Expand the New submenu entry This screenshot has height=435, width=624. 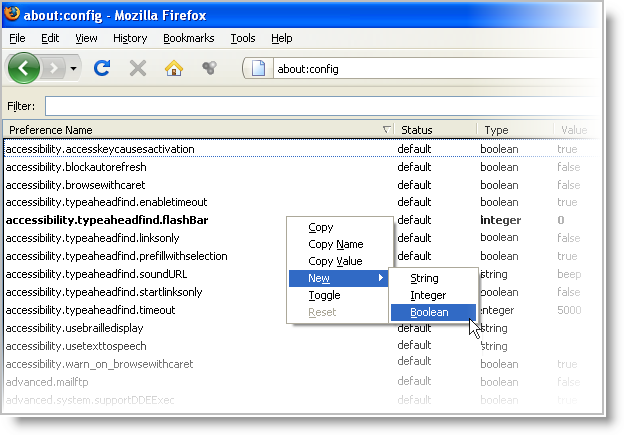338,278
